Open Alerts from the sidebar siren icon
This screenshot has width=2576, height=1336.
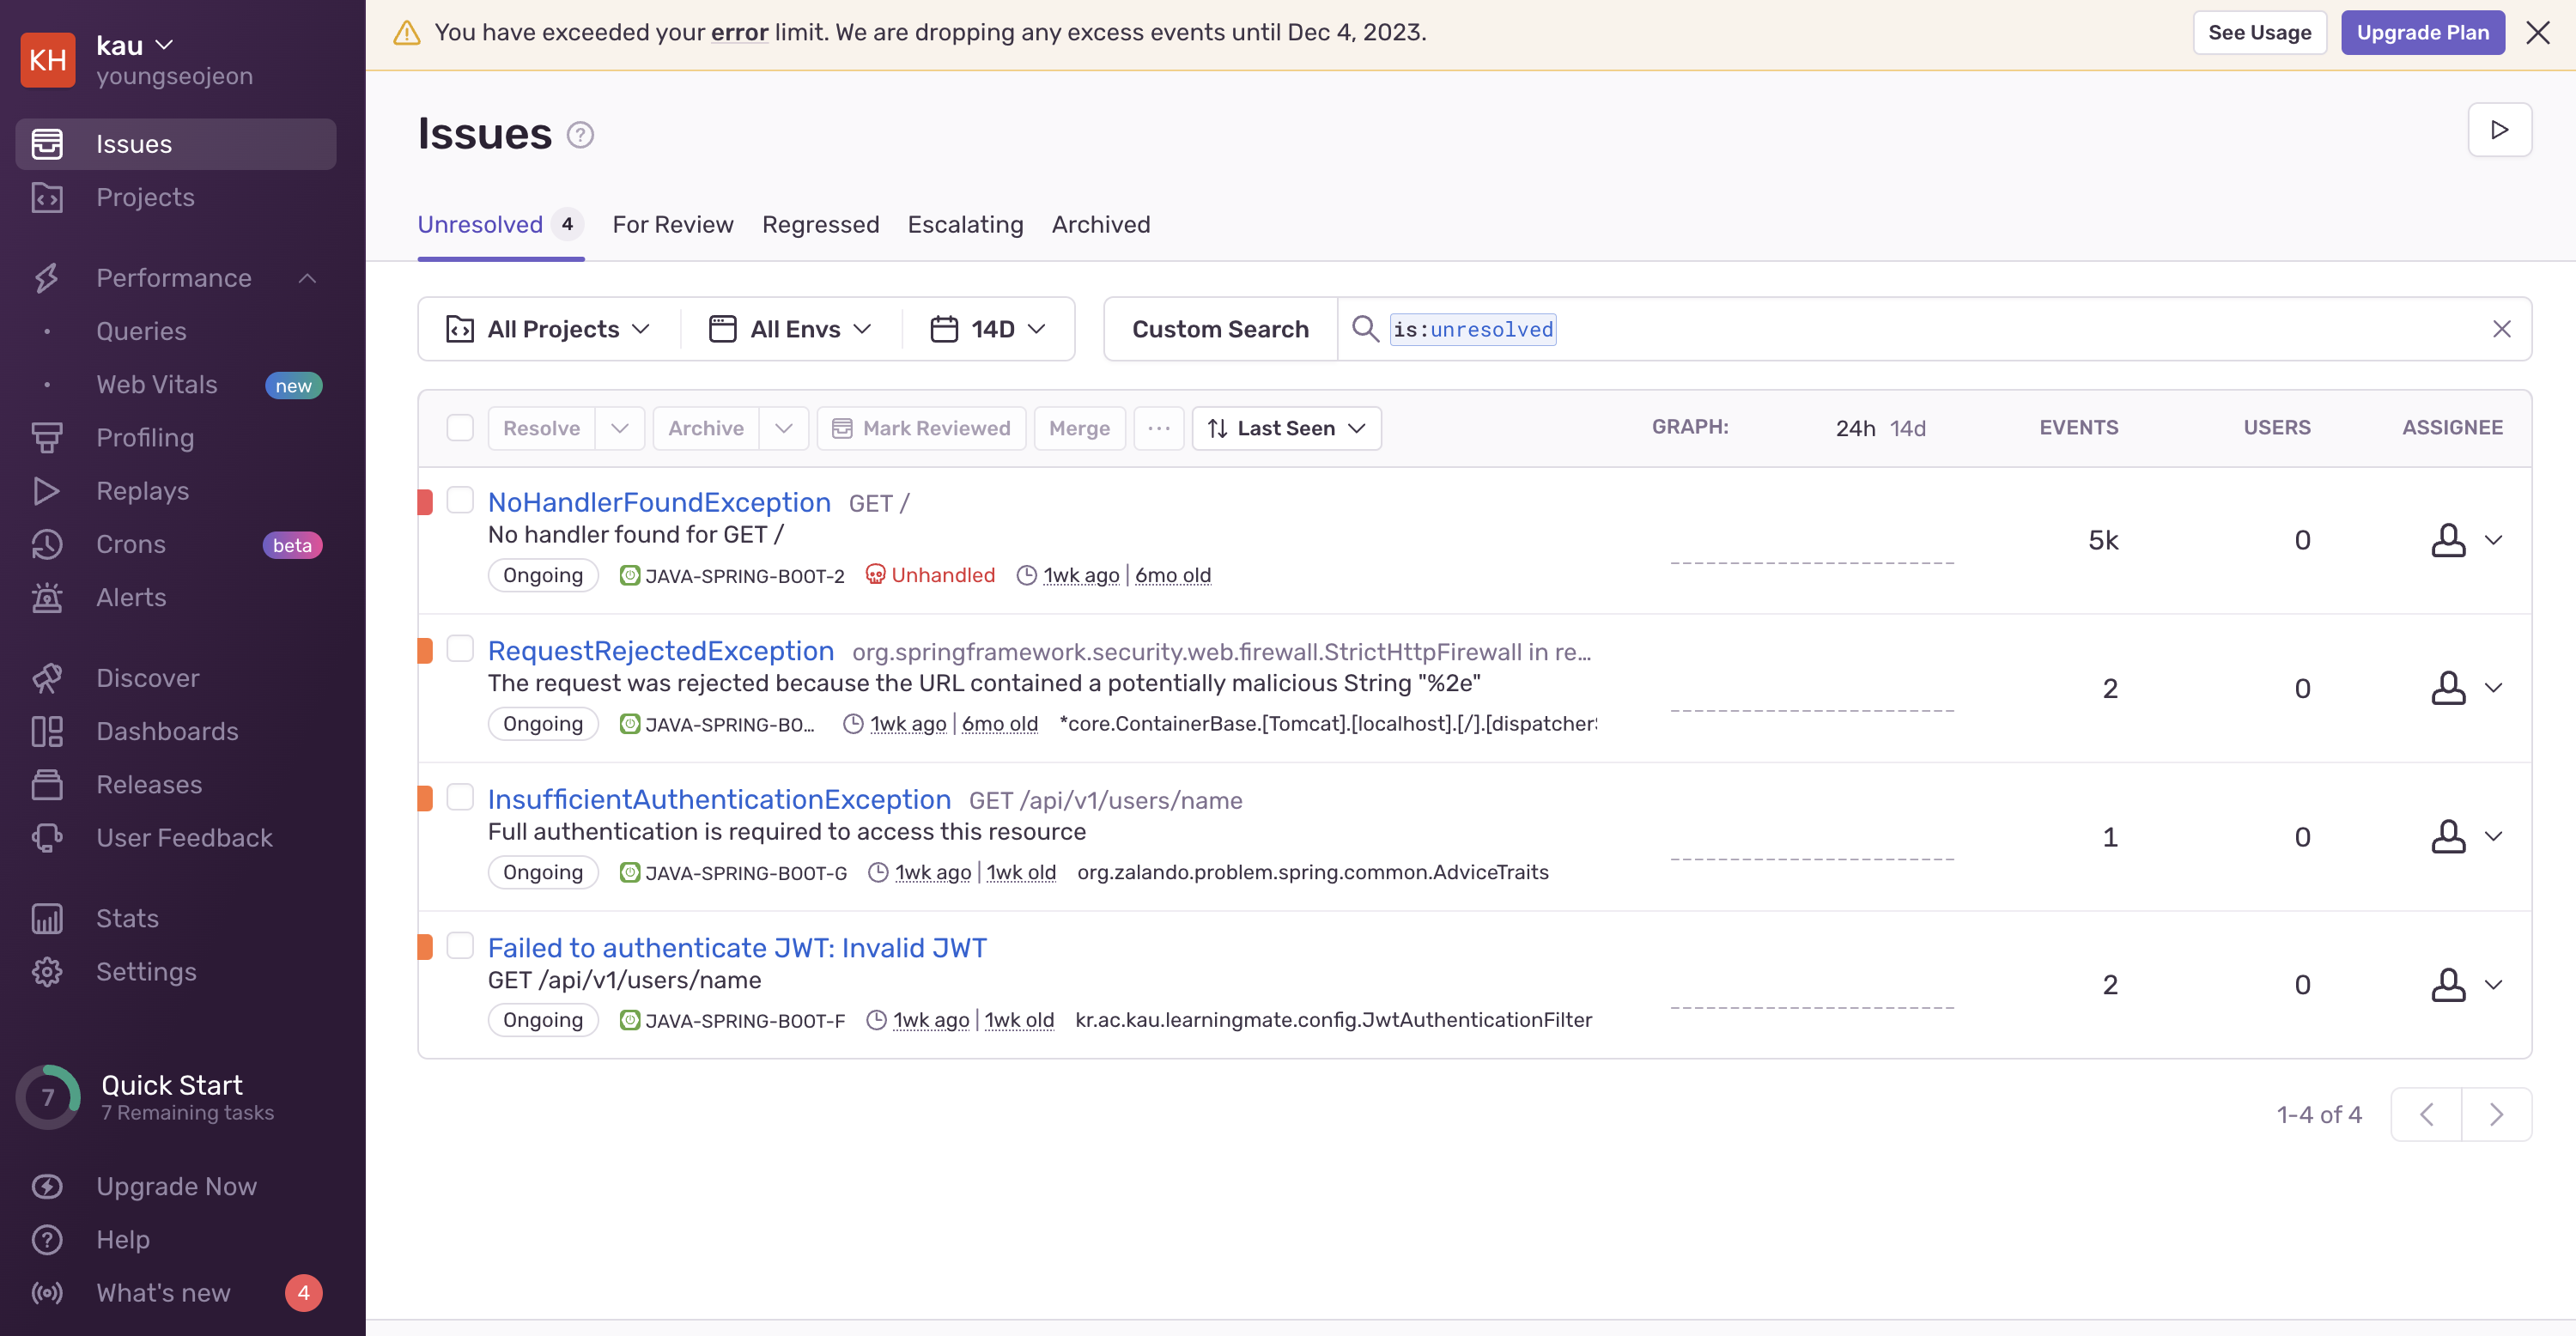pos(47,597)
